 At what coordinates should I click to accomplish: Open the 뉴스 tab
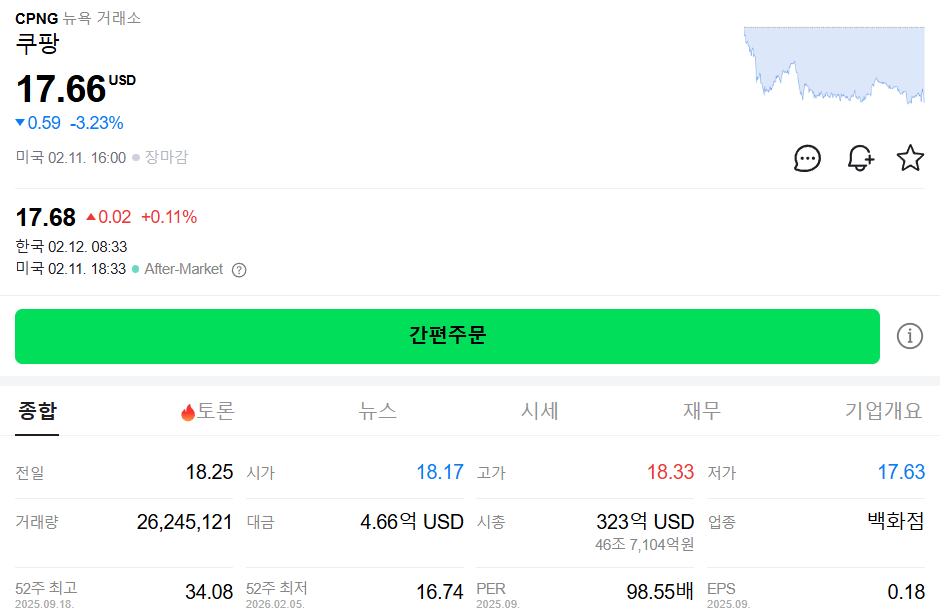378,411
